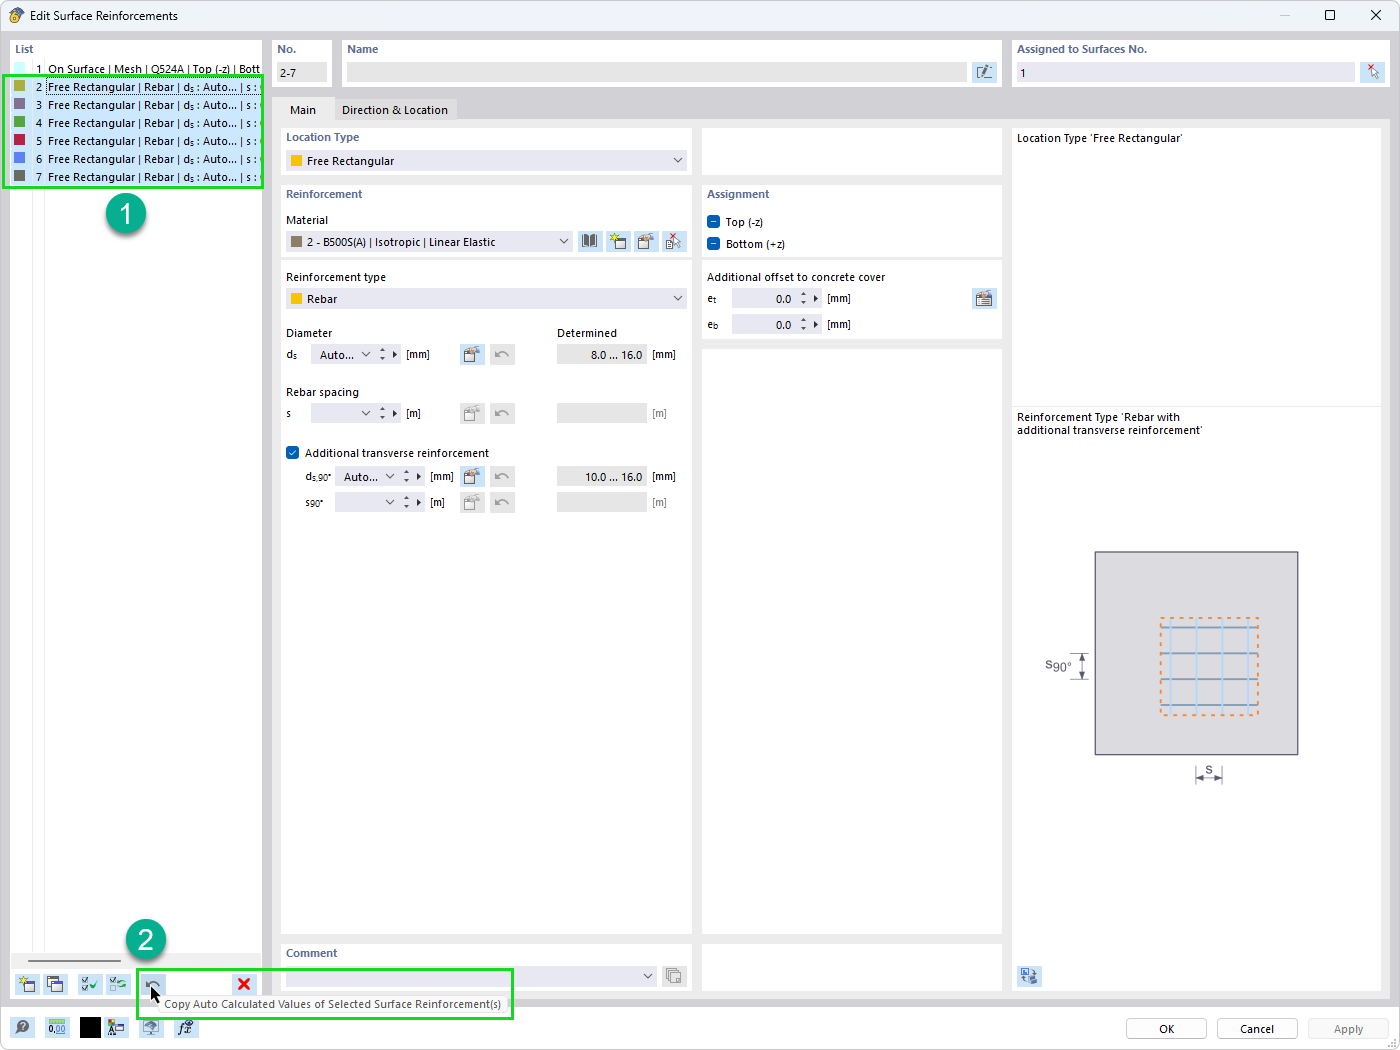Click the concrete cover offset settings icon
Screen dimensions: 1400x1050
[984, 299]
